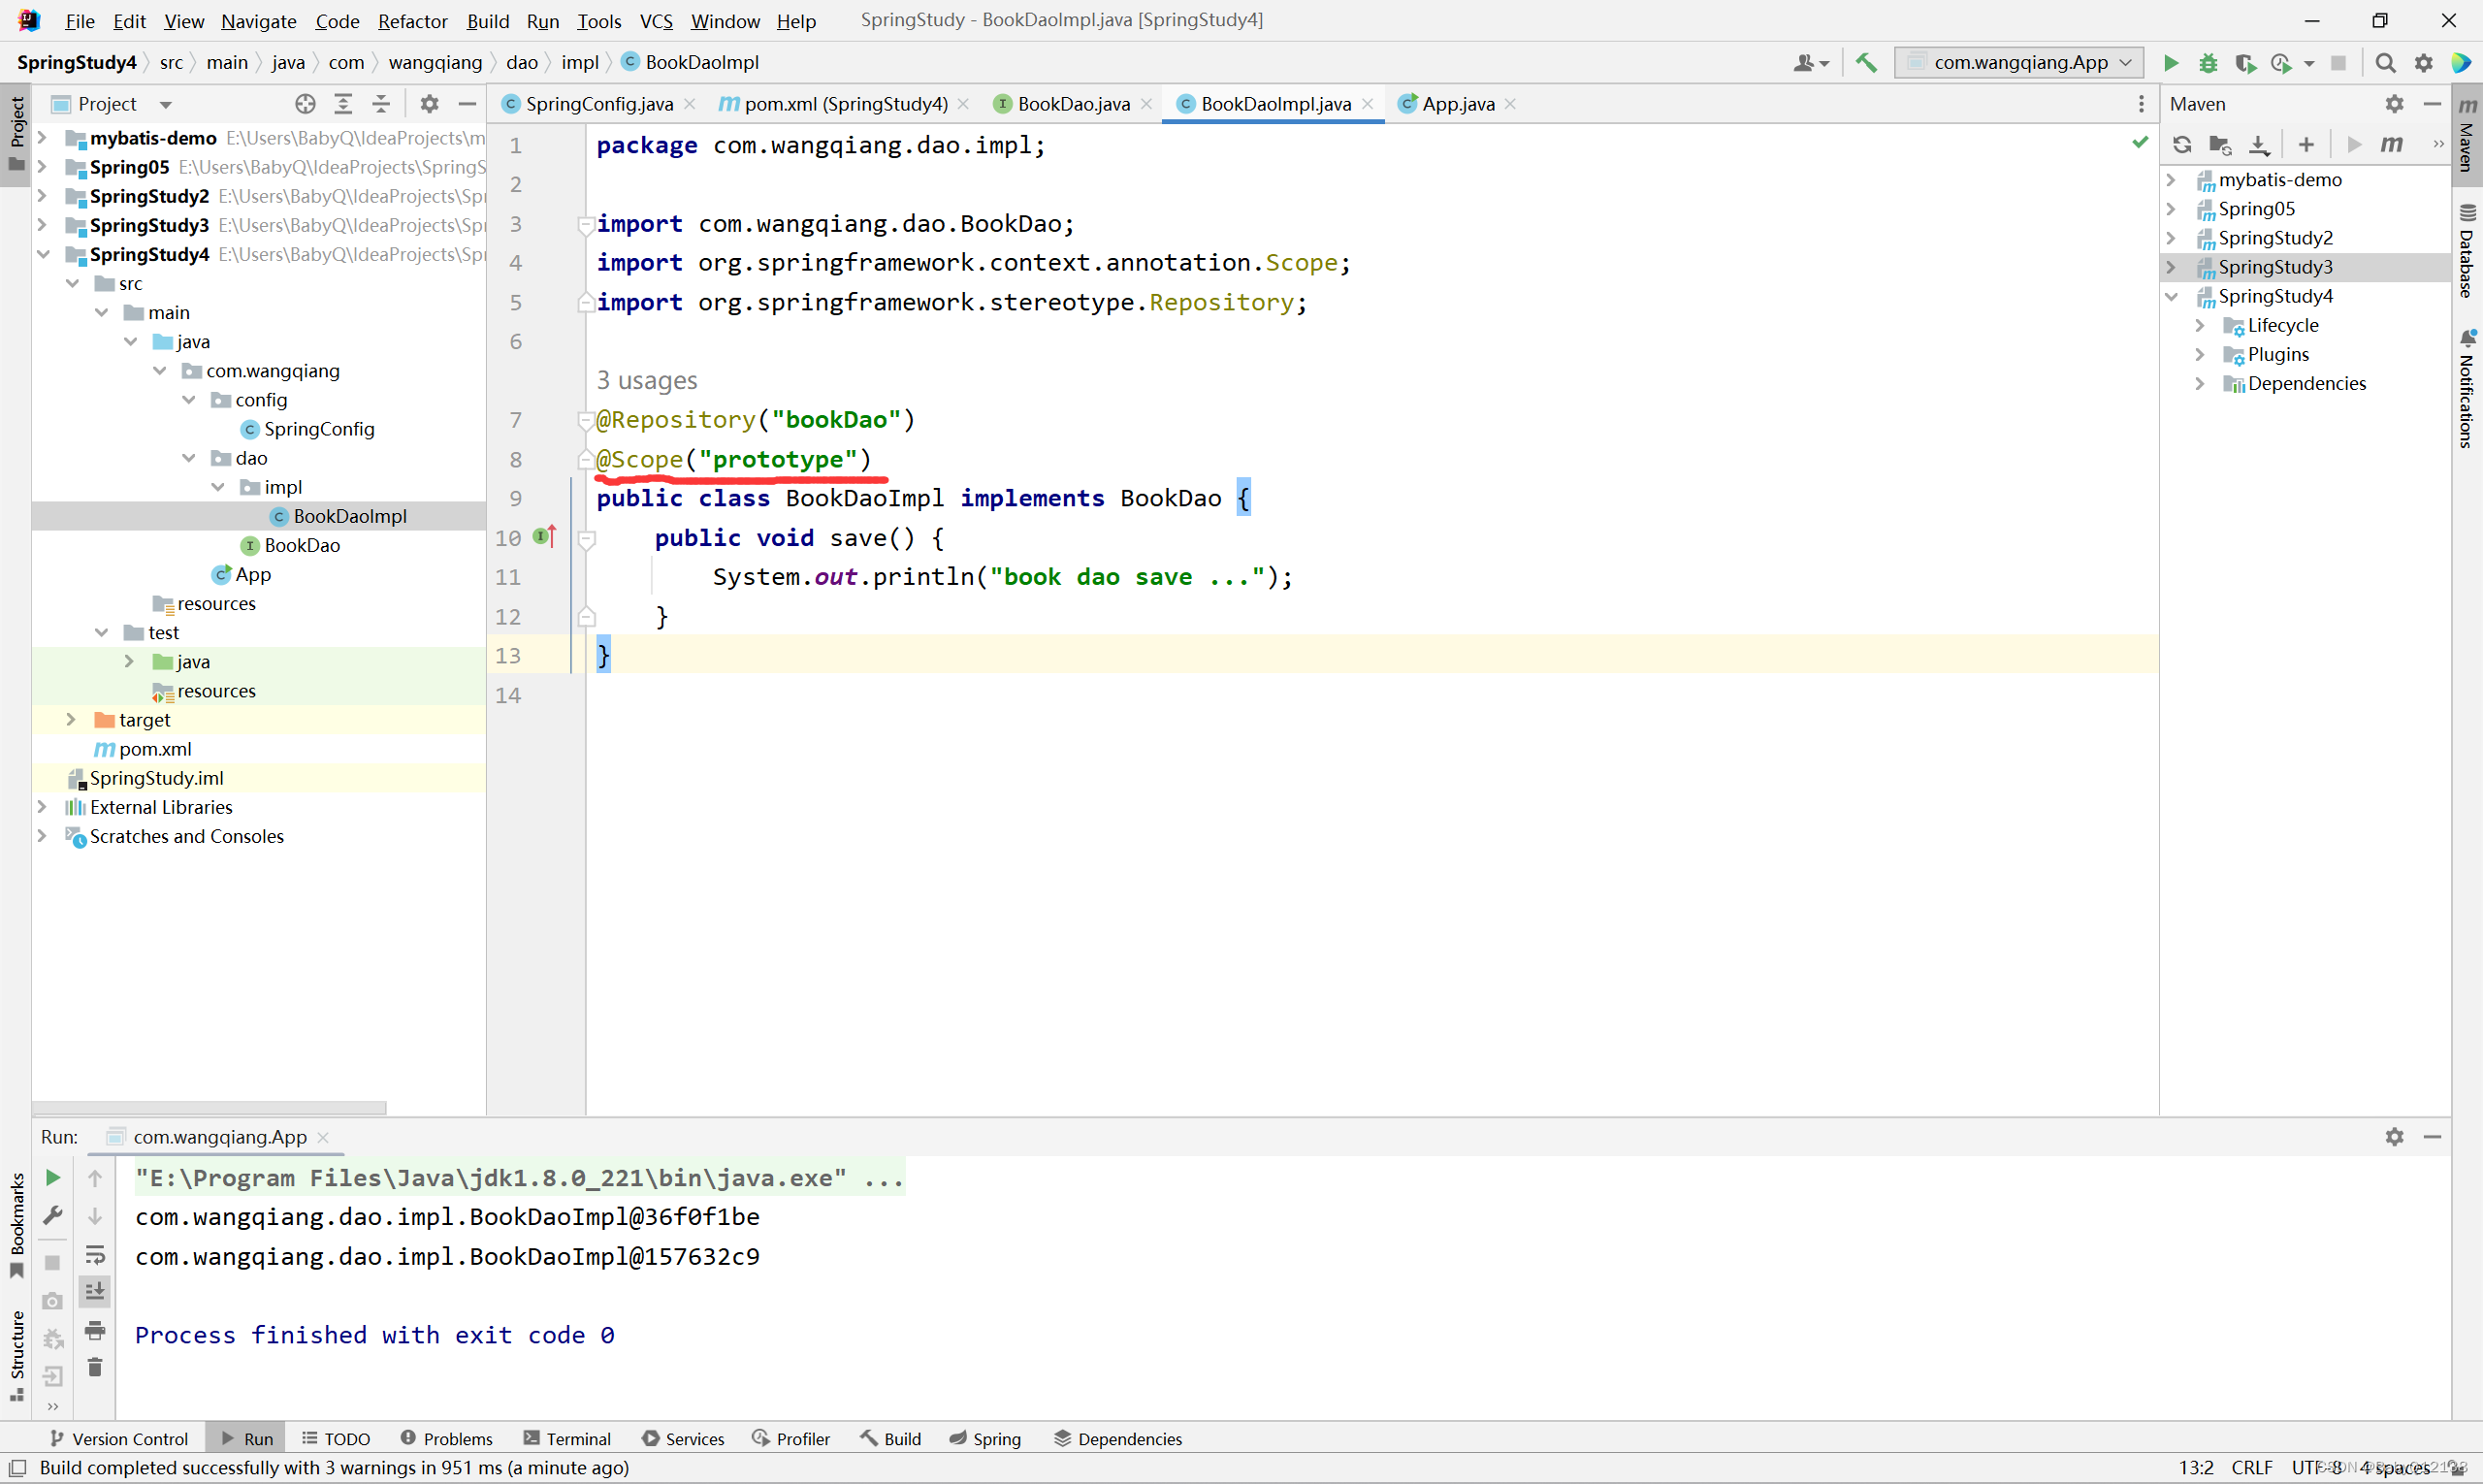The width and height of the screenshot is (2483, 1484).
Task: Open the VCS menu
Action: coord(656,21)
